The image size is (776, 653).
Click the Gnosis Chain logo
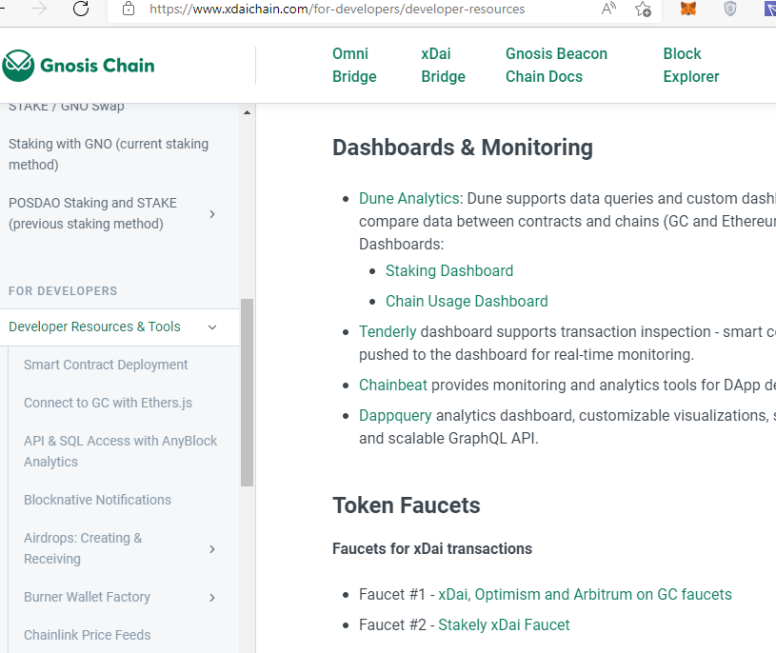pos(78,65)
